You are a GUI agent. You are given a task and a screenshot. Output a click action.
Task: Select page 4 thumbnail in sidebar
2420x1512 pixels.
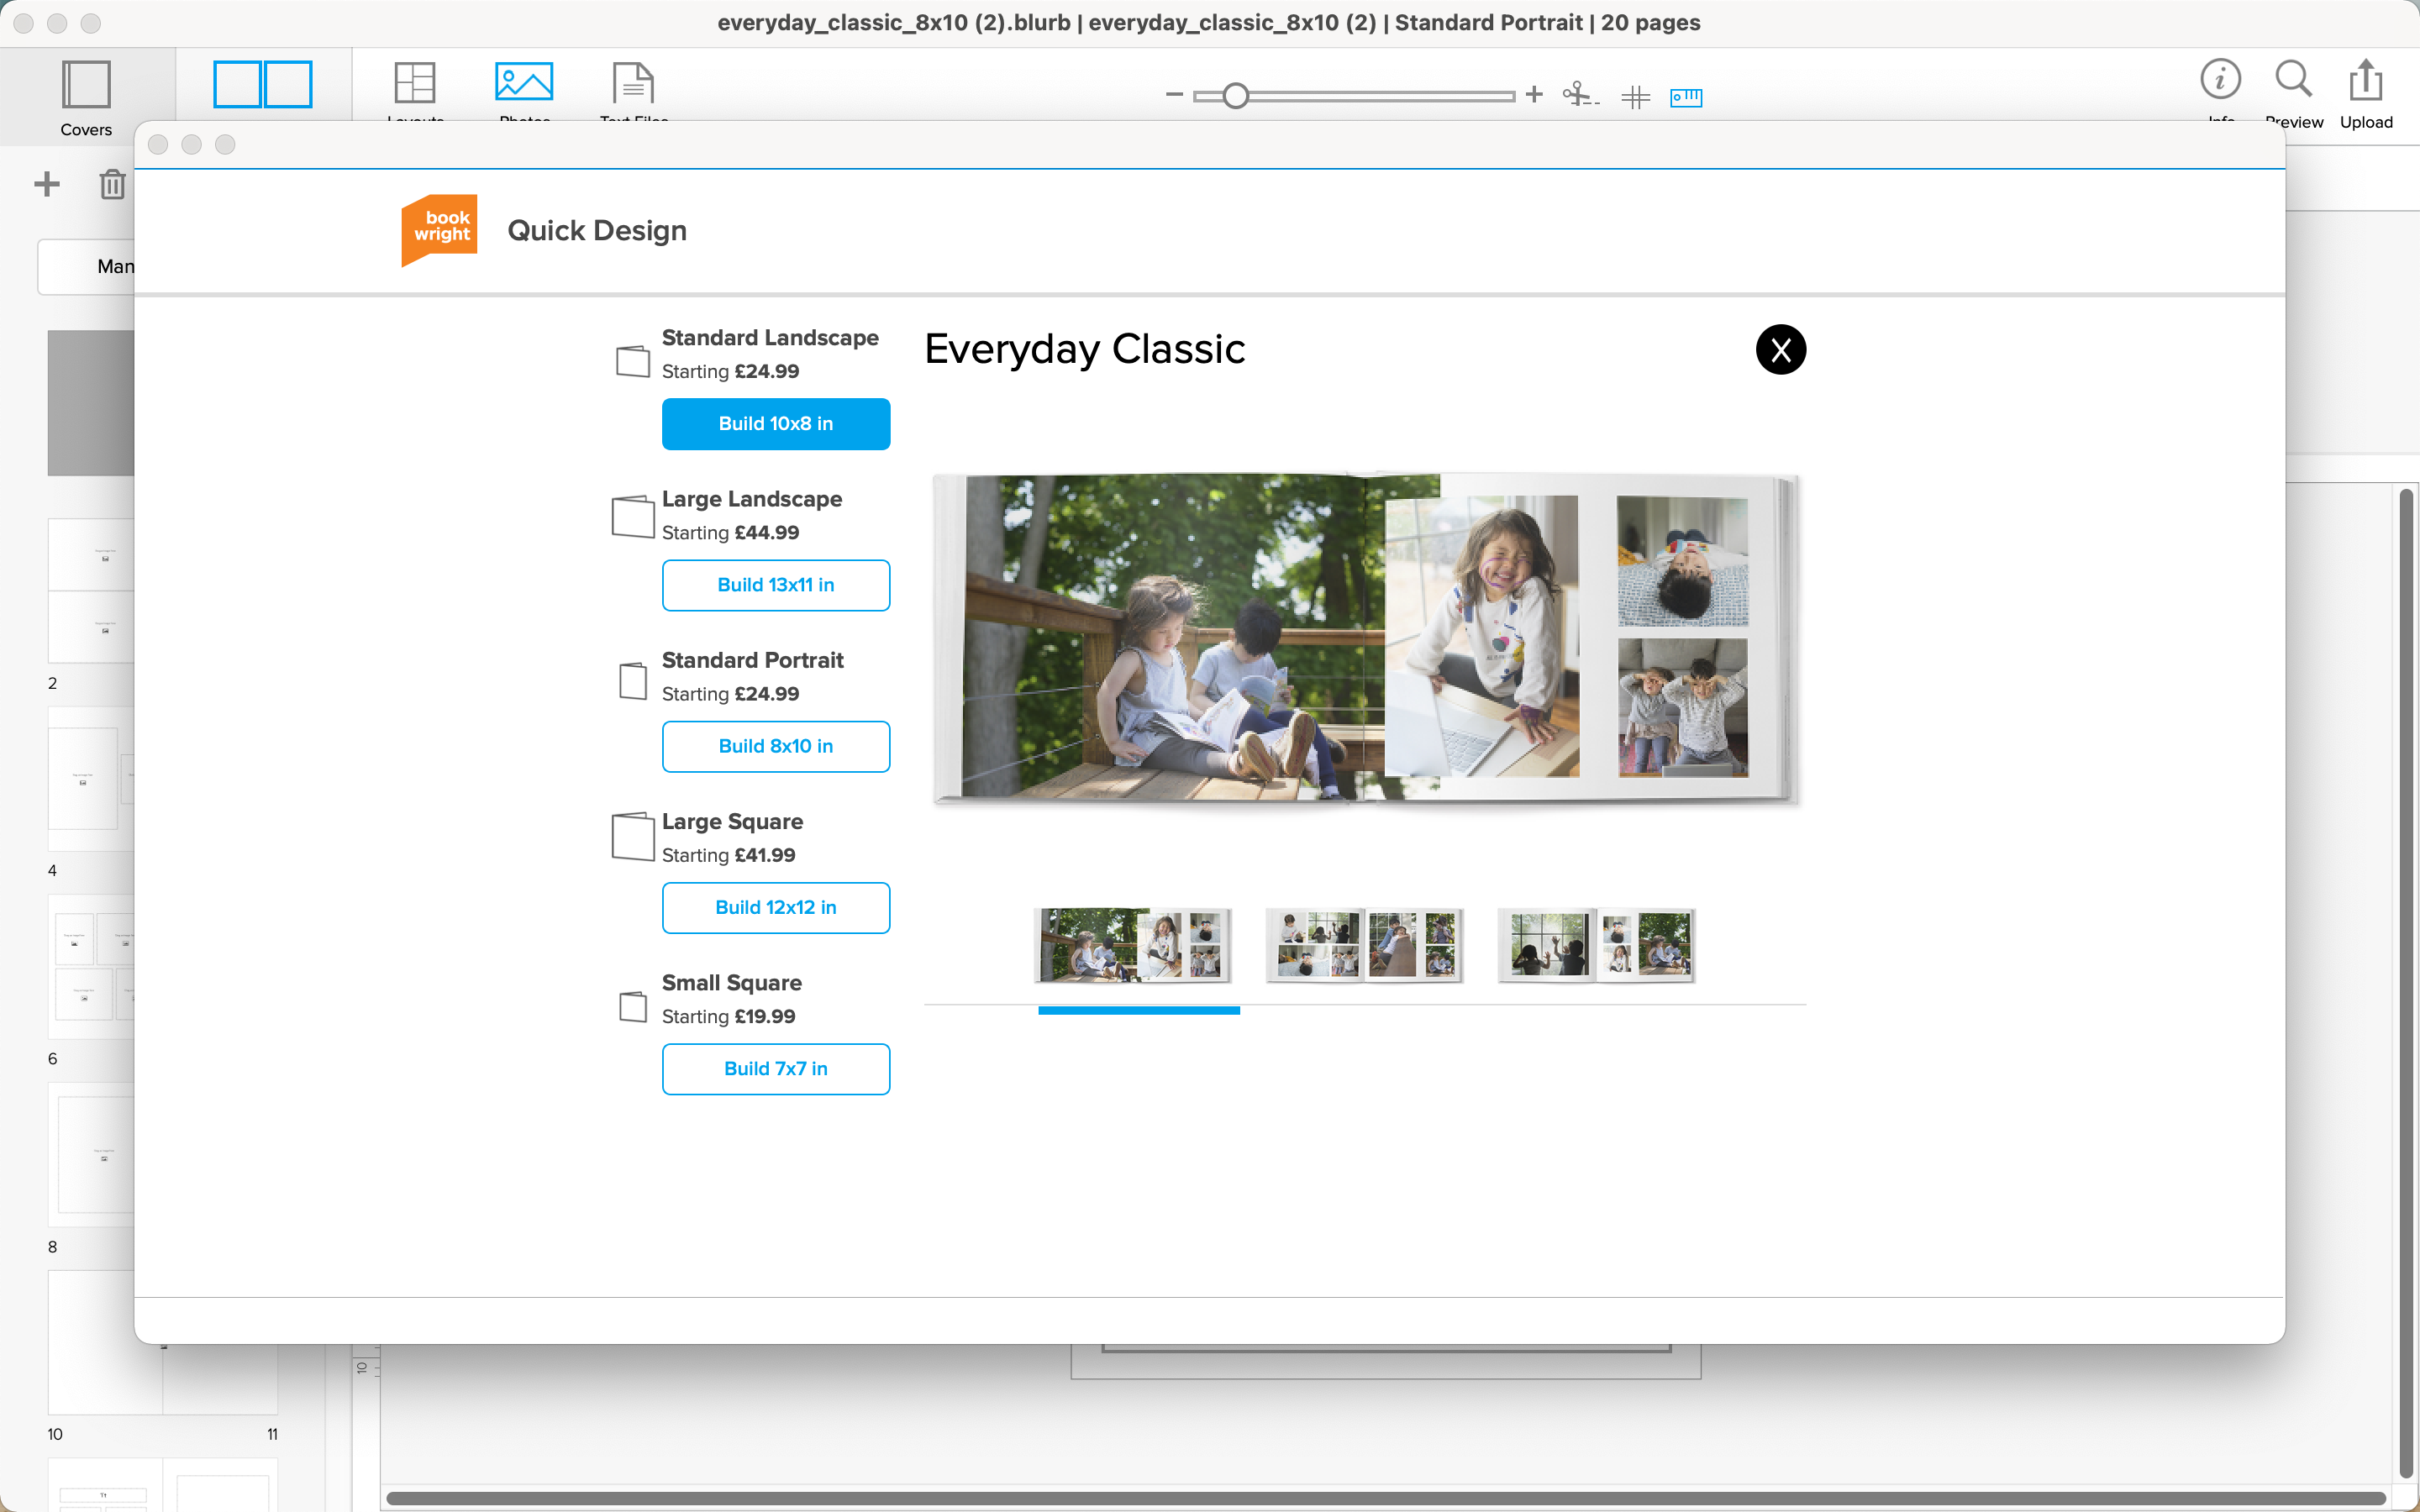(91, 778)
